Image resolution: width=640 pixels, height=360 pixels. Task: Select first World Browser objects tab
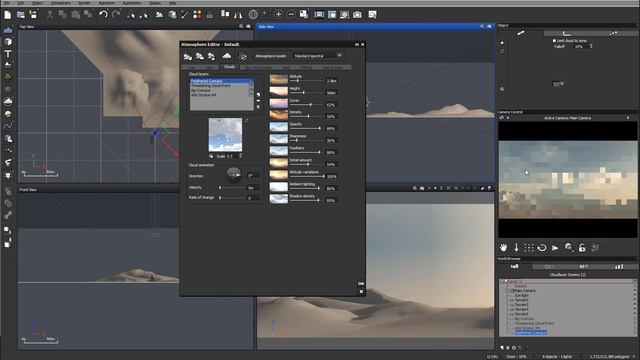(514, 267)
